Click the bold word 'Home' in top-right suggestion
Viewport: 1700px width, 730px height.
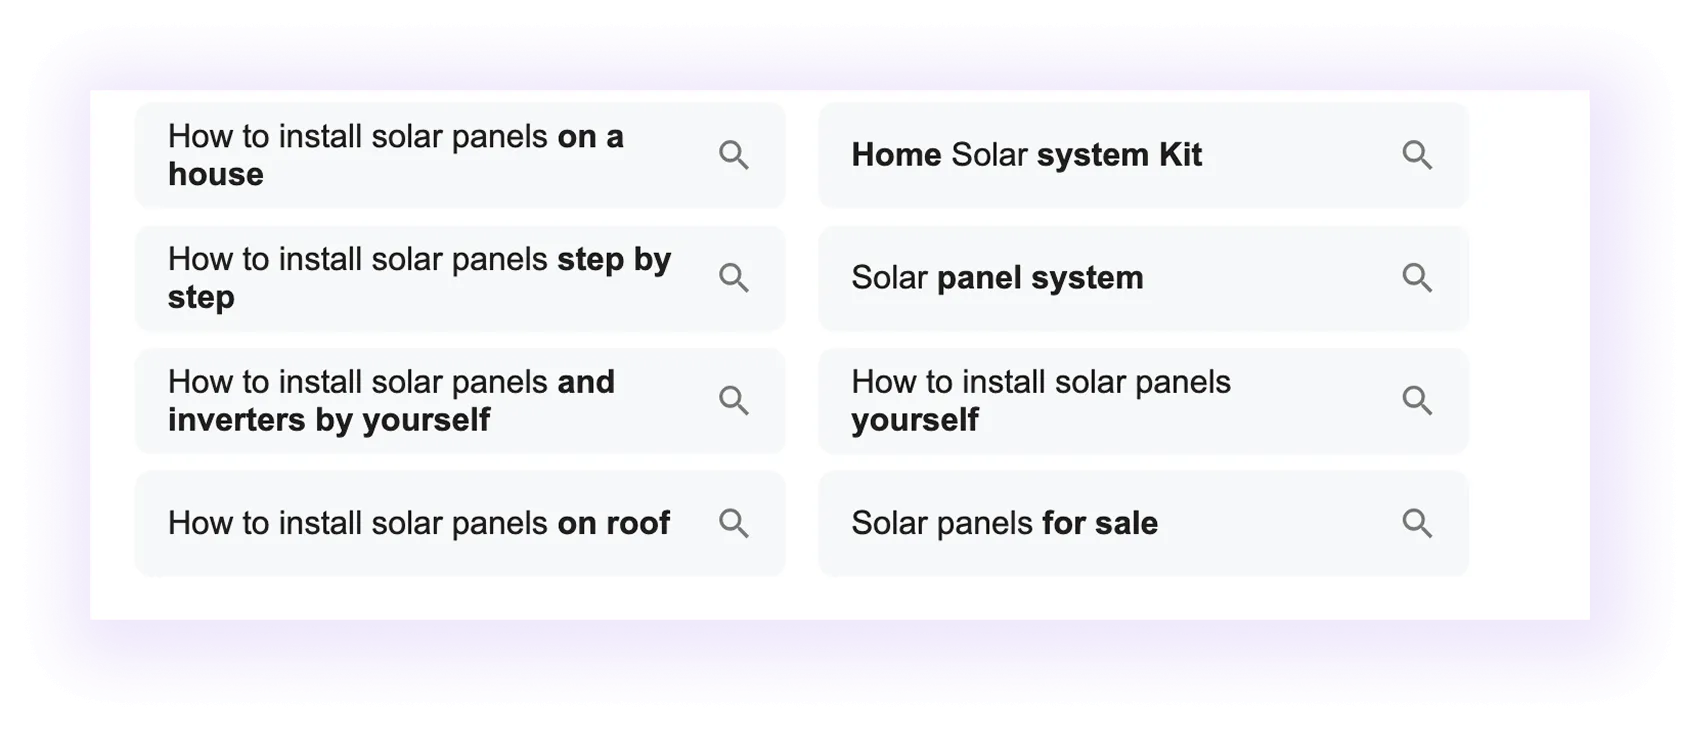pos(897,155)
